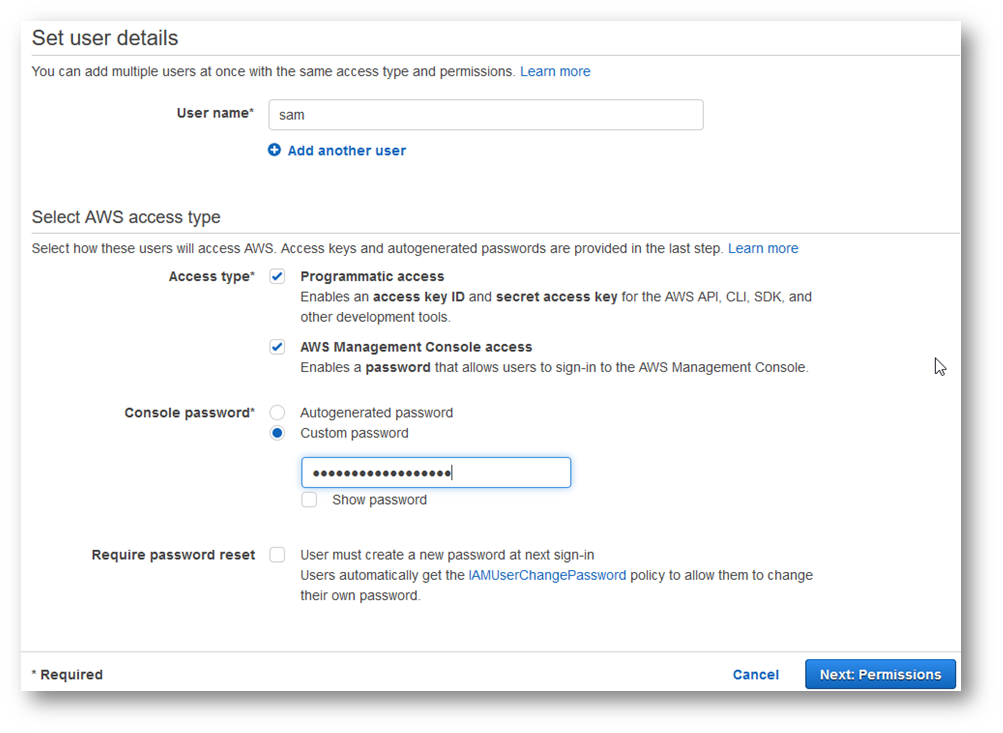Enable the Show password checkbox
The image size is (1003, 733).
(x=310, y=500)
